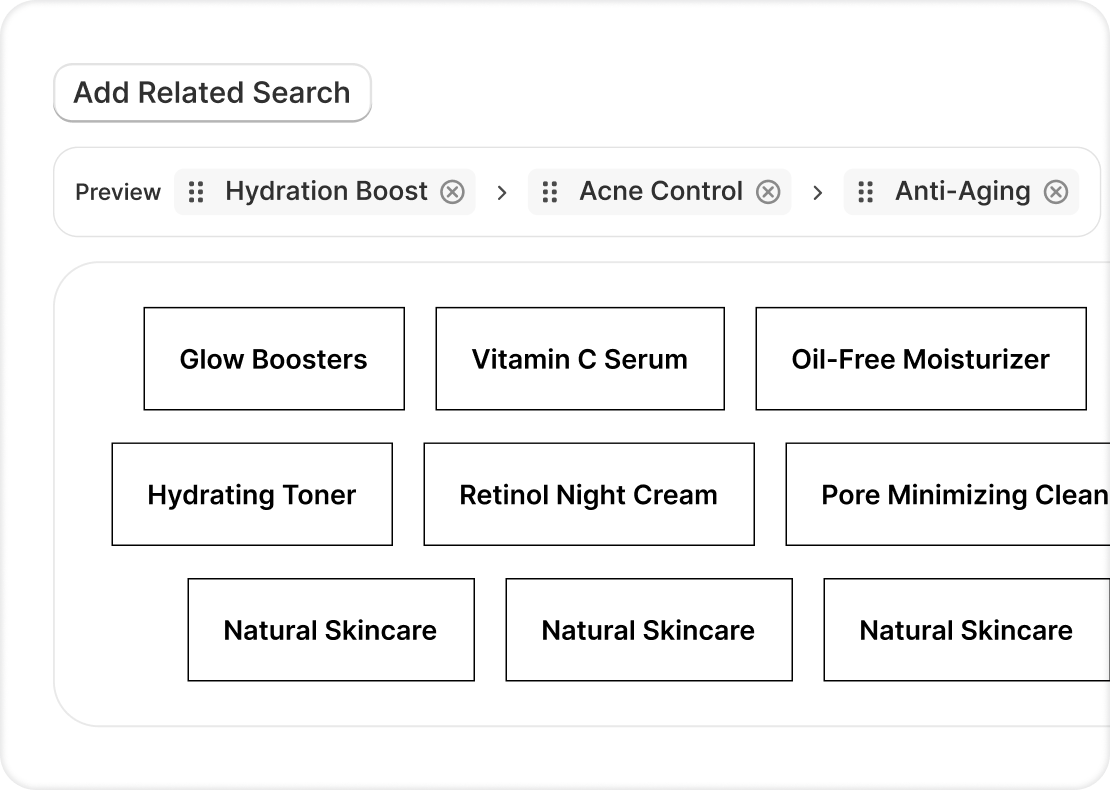The height and width of the screenshot is (790, 1110).
Task: Click the Add Related Search button
Action: coord(212,93)
